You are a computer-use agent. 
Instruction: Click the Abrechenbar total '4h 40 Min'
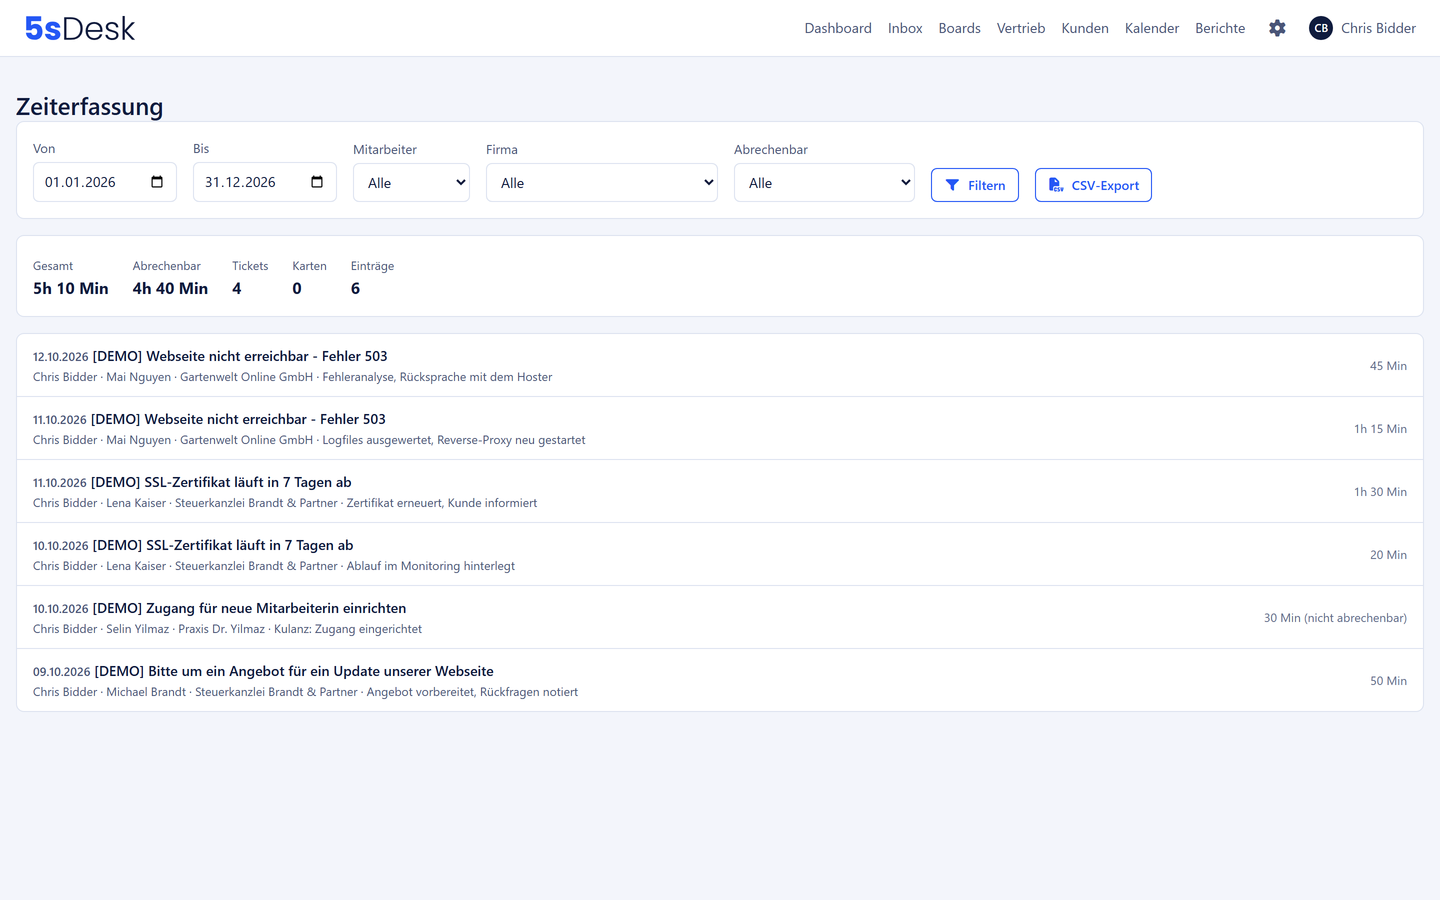(170, 288)
